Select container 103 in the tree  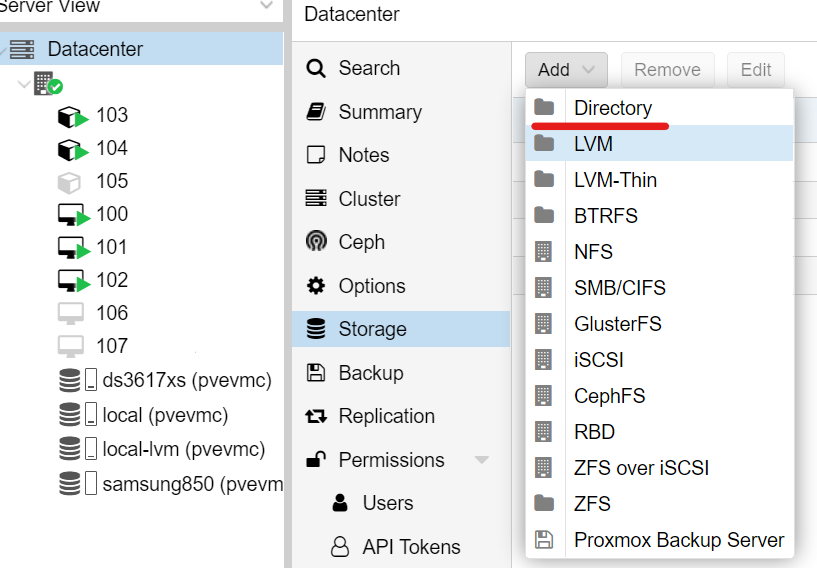(112, 115)
